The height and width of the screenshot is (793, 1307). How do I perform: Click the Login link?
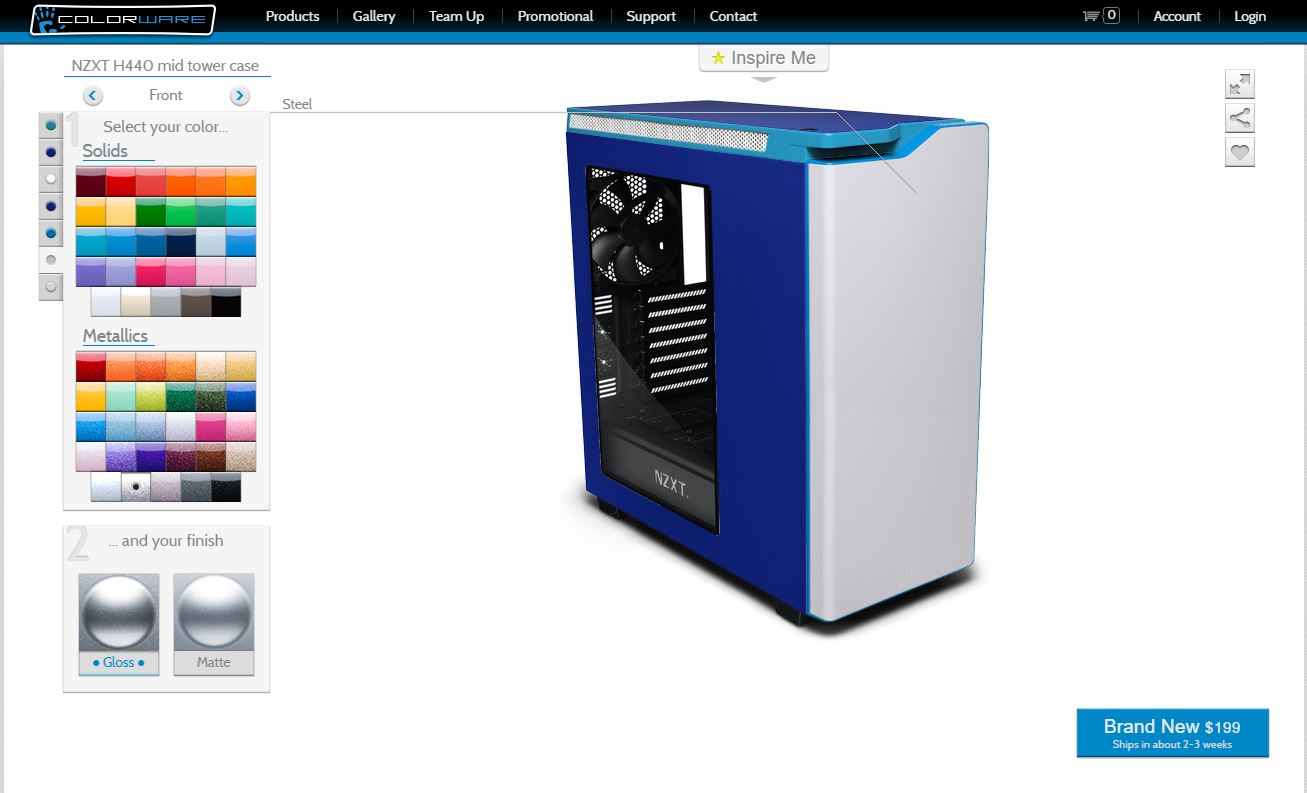pos(1250,16)
